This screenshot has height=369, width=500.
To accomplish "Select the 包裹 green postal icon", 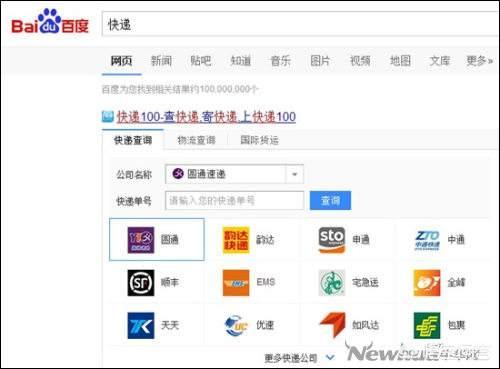I will (427, 325).
